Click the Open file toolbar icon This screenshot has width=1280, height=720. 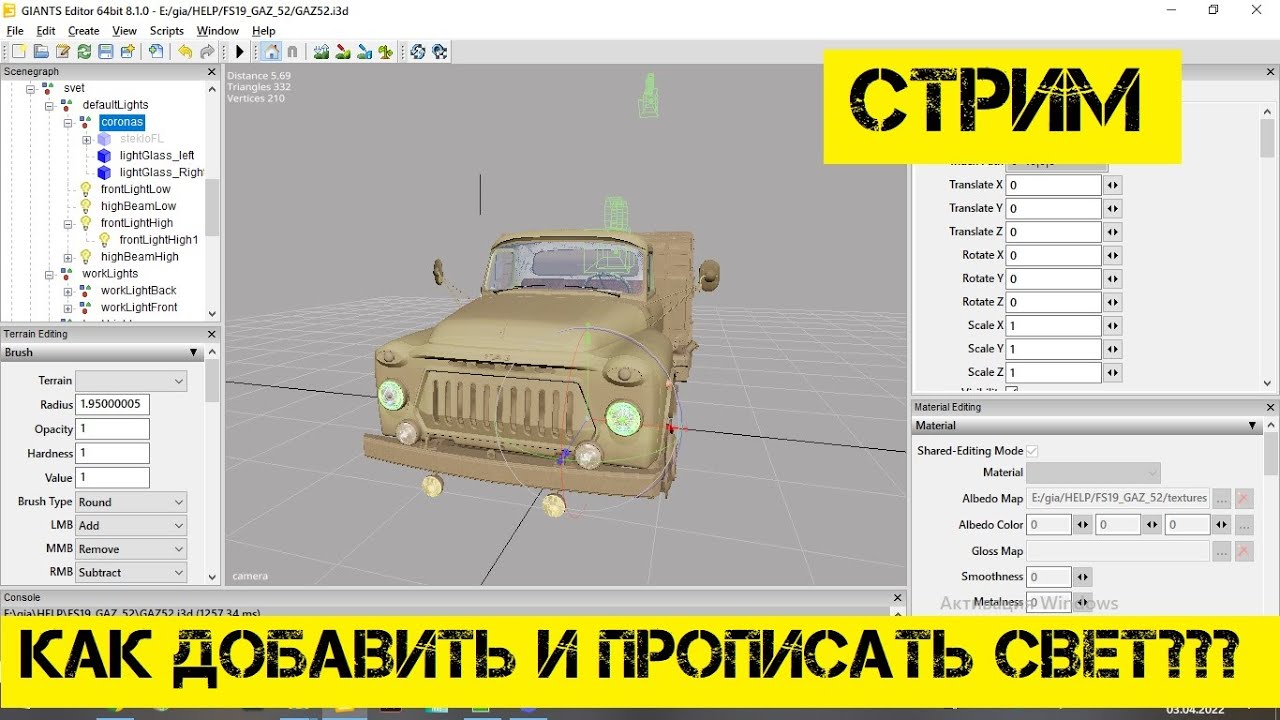point(41,52)
